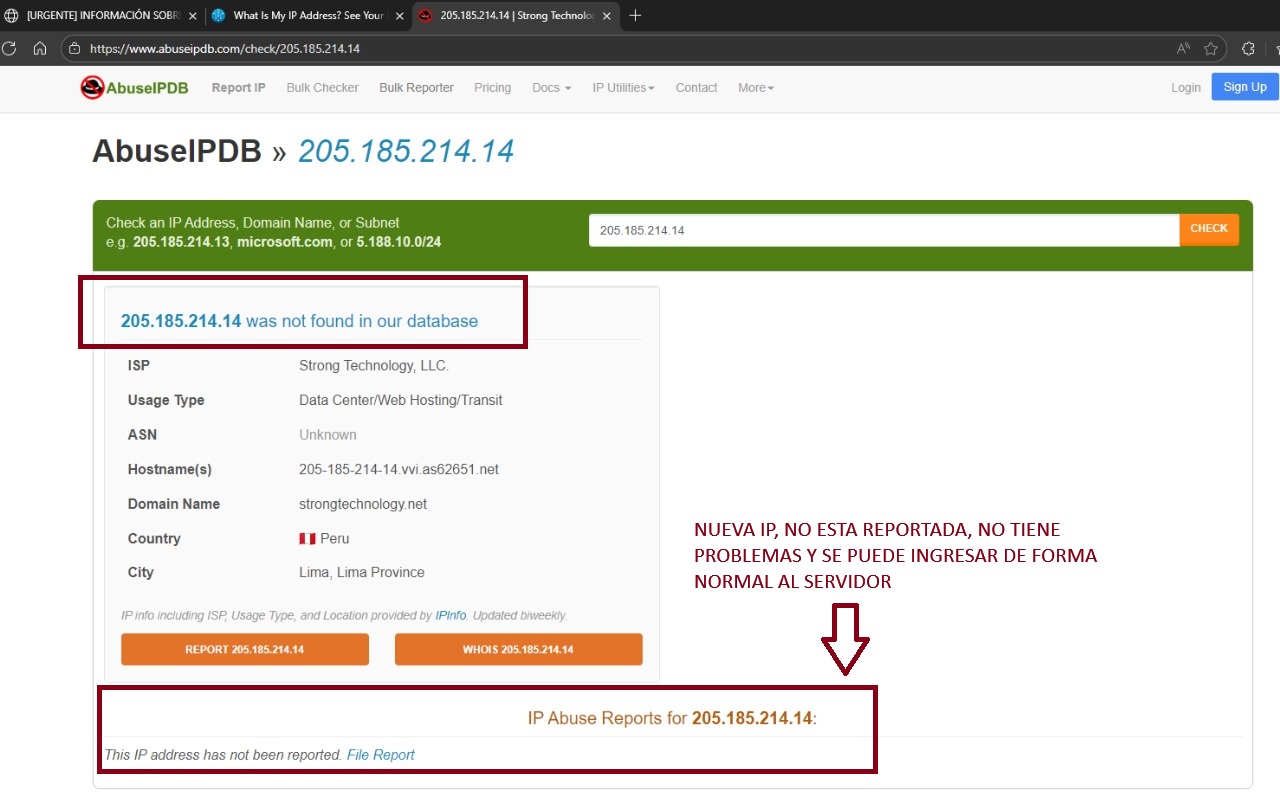This screenshot has width=1280, height=796.
Task: Click the orange CHECK button
Action: [x=1209, y=229]
